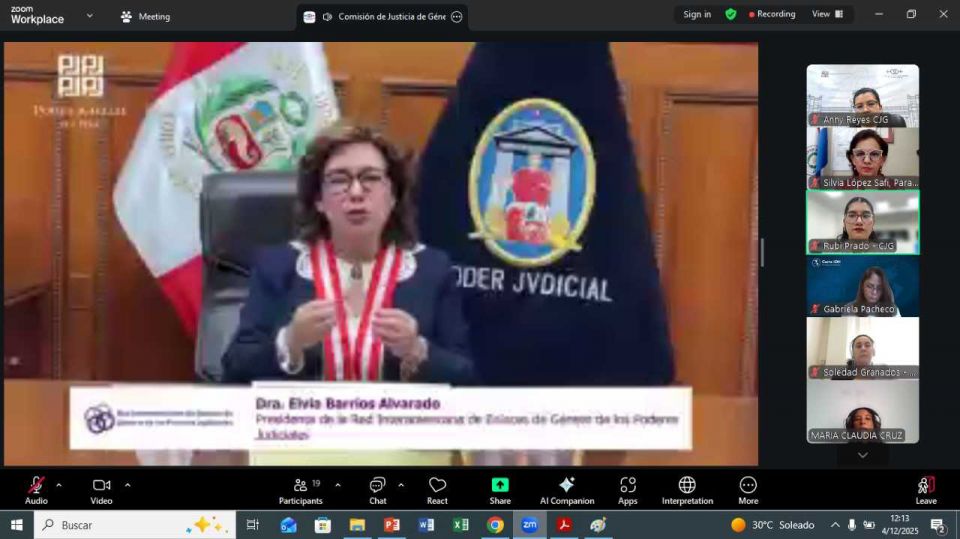Viewport: 960px width, 539px height.
Task: Switch to the Meeting tab
Action: click(x=145, y=16)
